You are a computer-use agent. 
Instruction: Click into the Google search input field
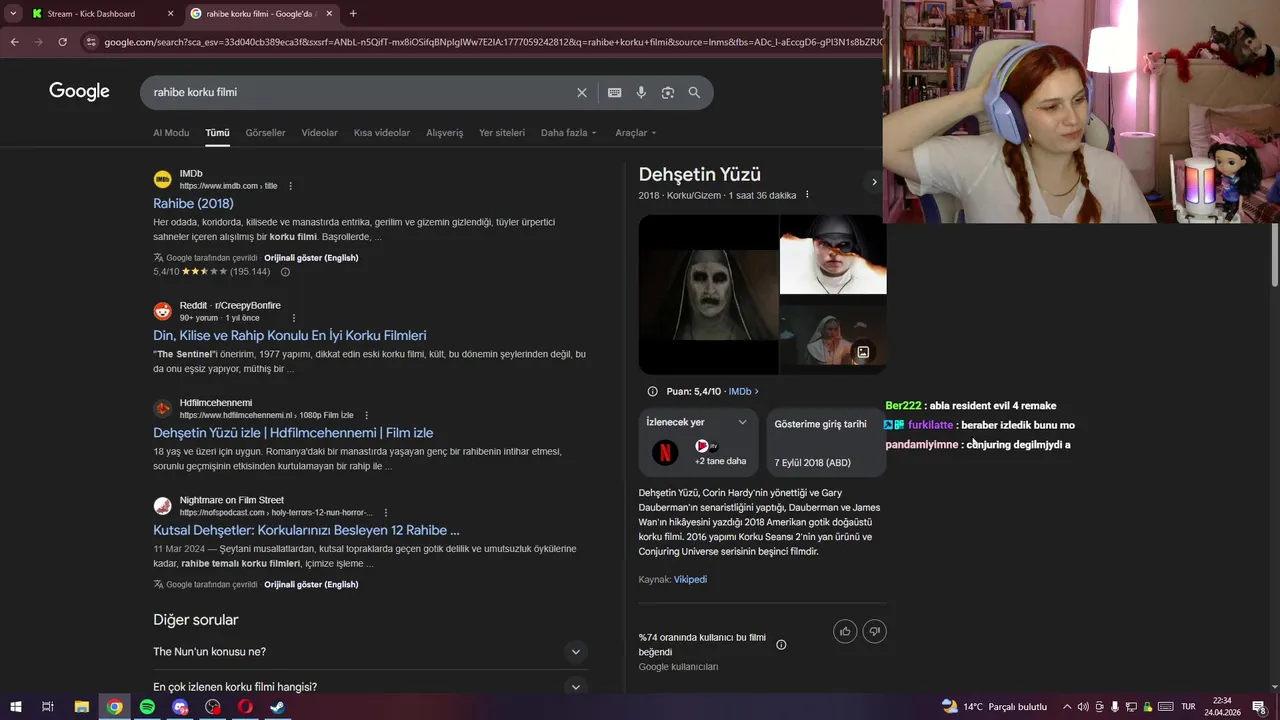[360, 92]
